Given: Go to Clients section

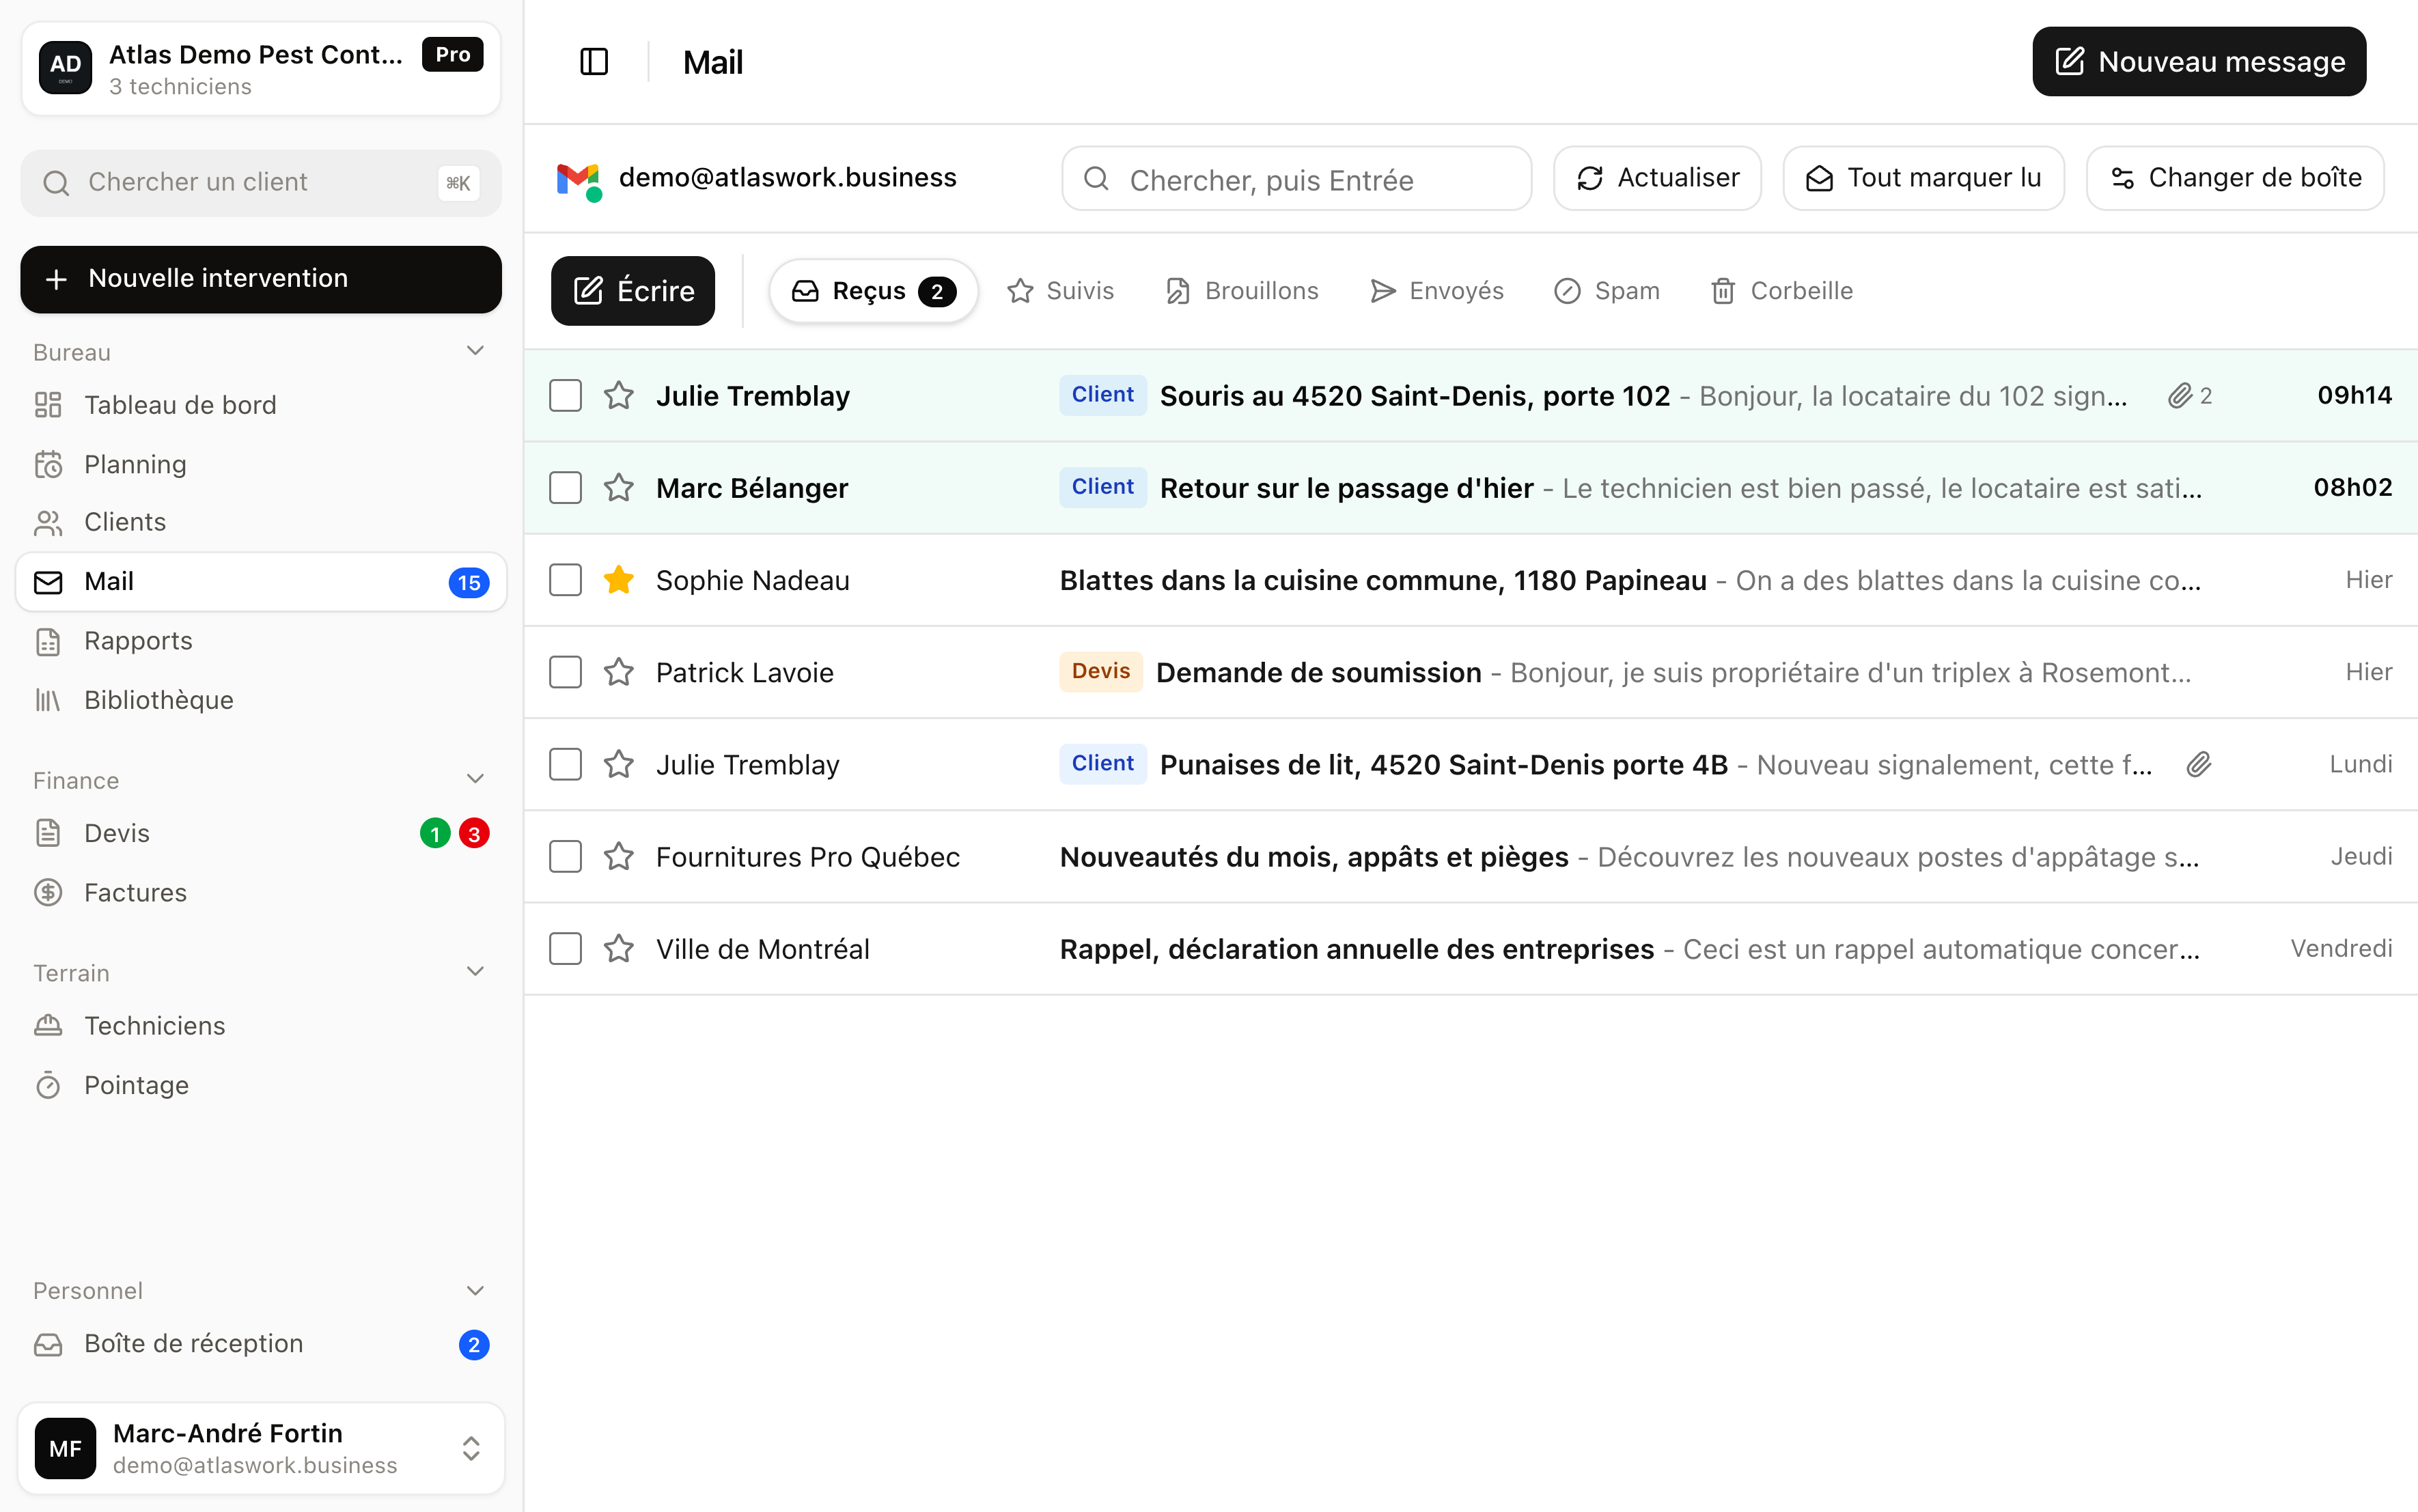Looking at the screenshot, I should pyautogui.click(x=261, y=522).
